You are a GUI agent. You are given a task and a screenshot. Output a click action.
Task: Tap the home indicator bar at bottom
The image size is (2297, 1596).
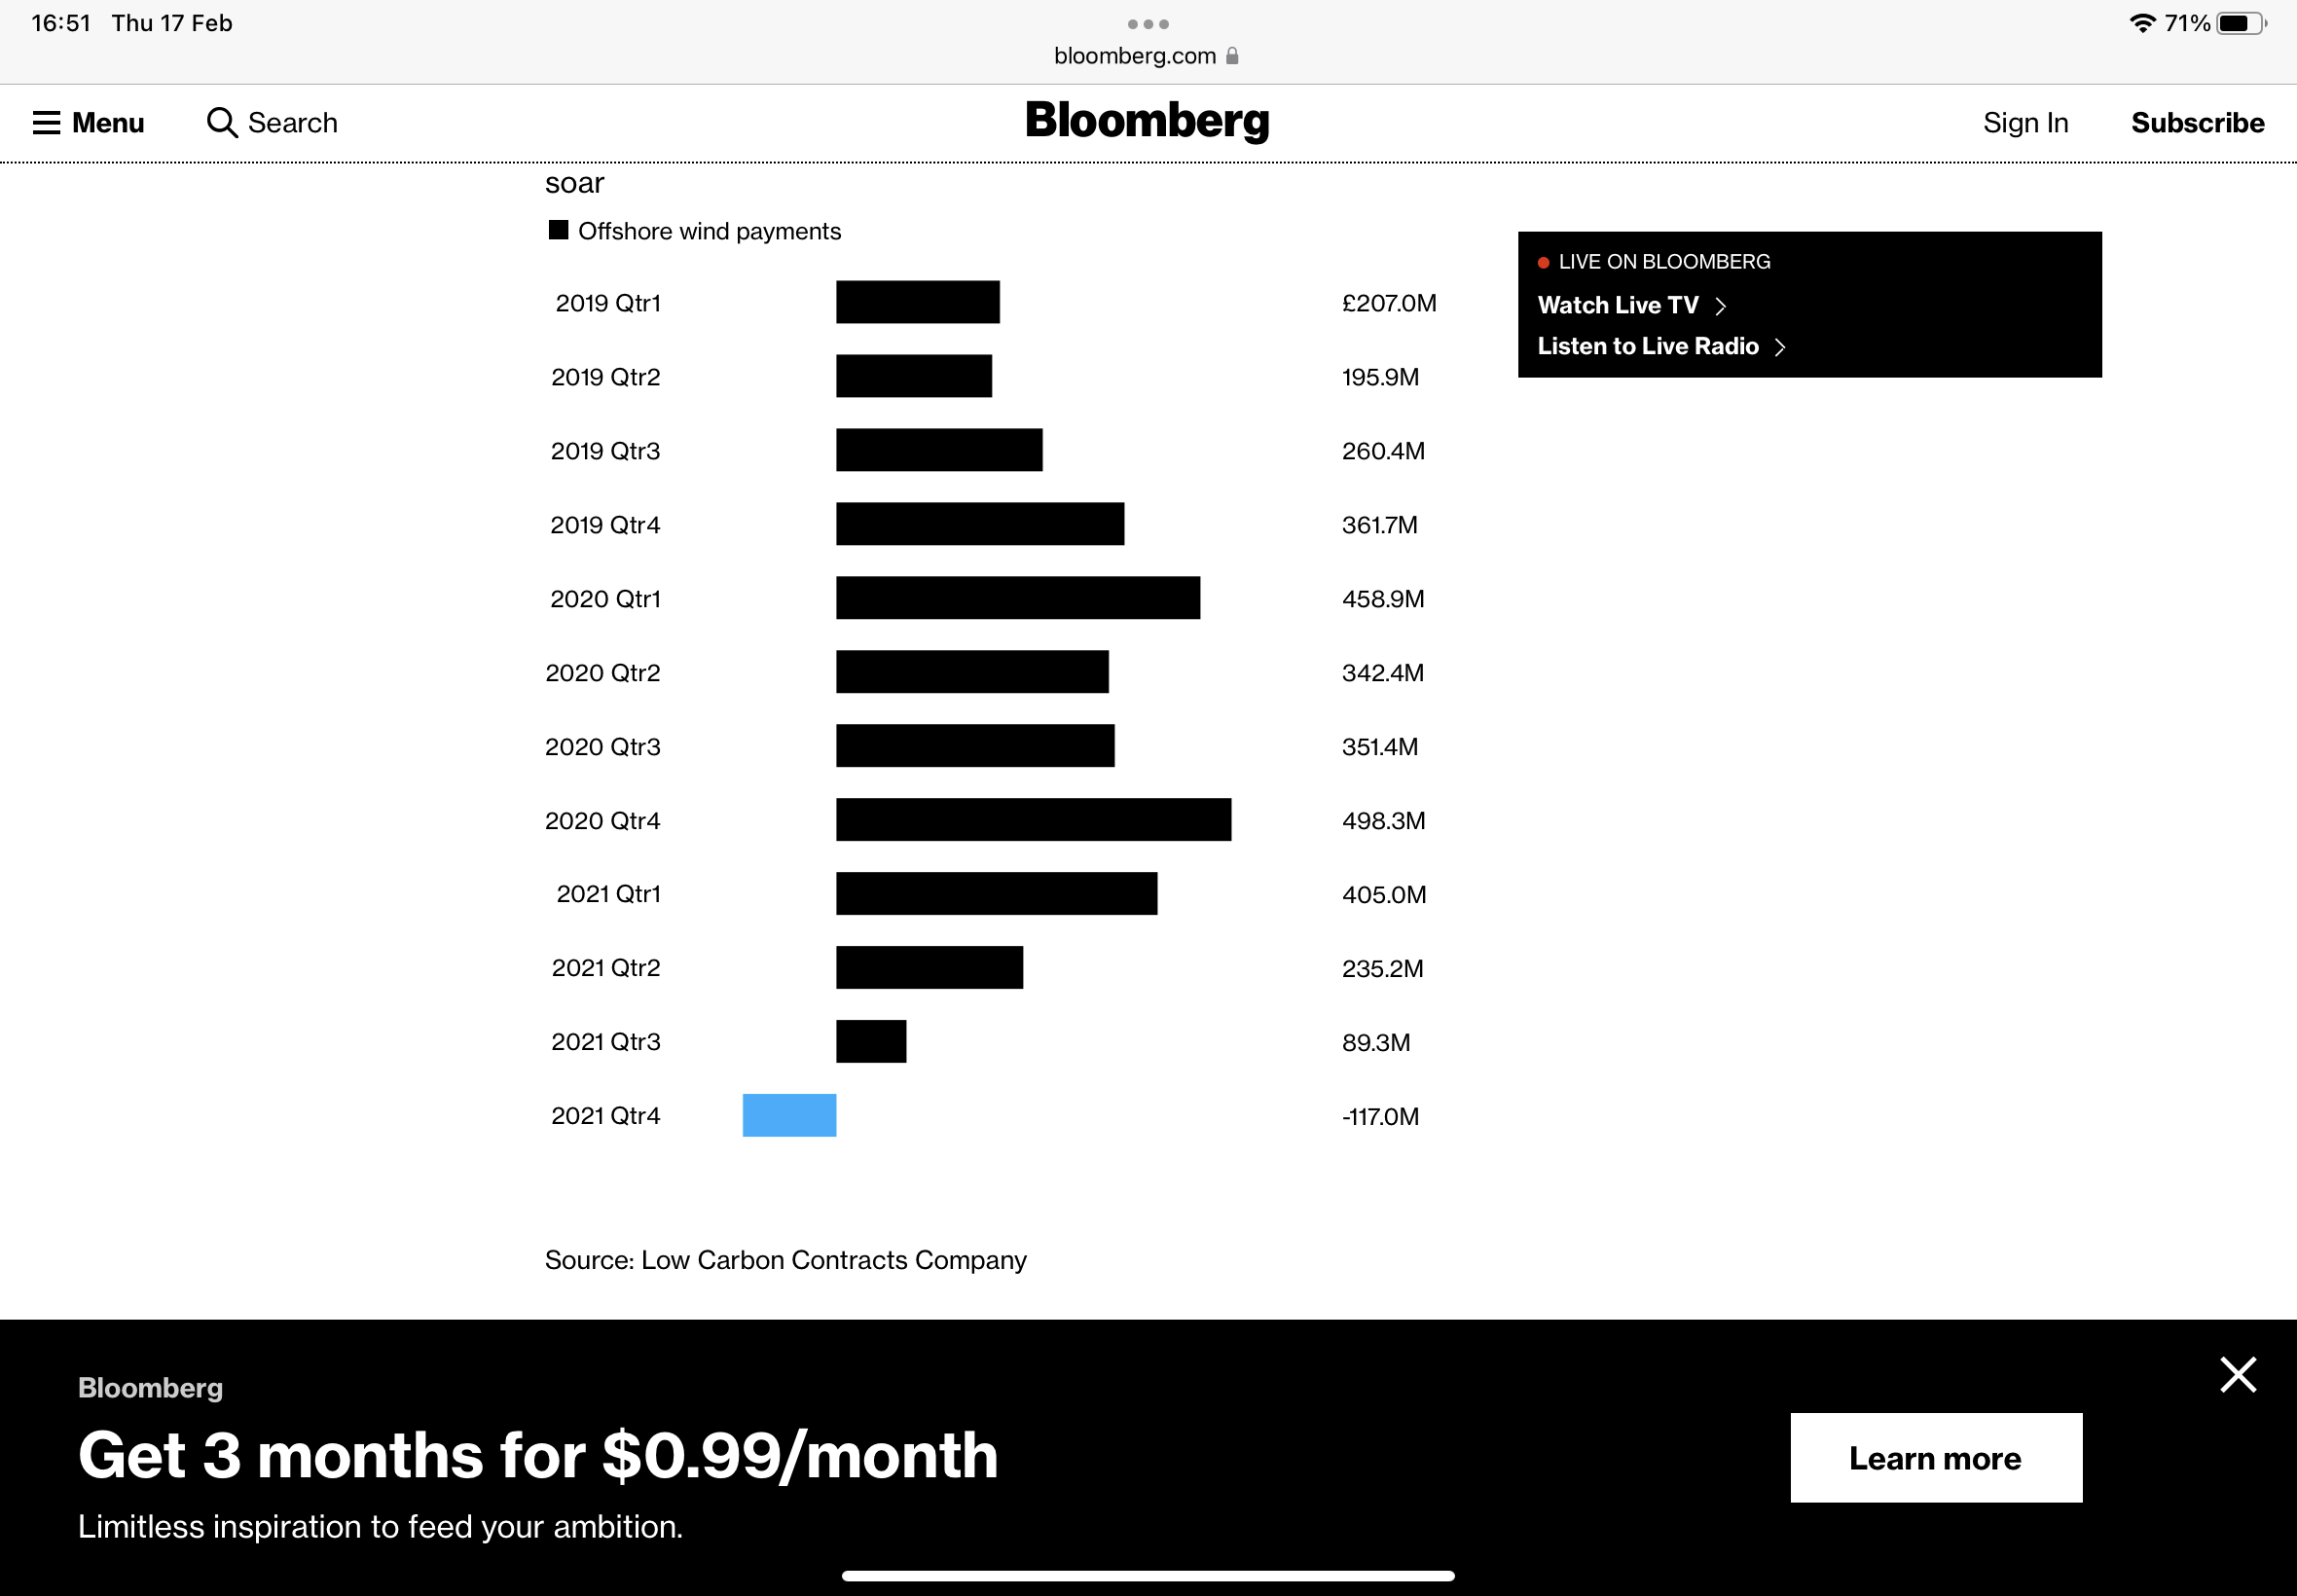(1147, 1576)
